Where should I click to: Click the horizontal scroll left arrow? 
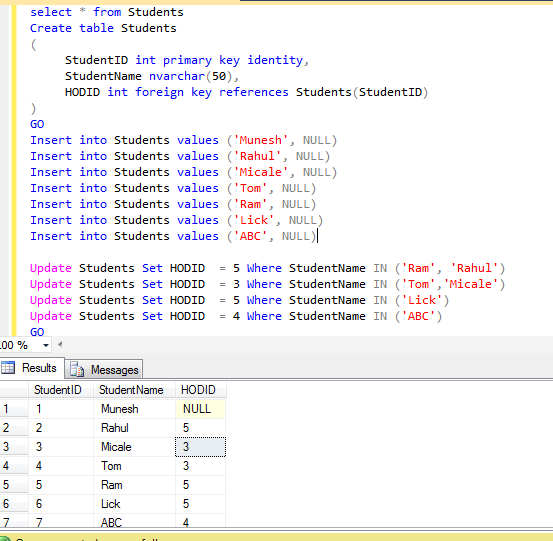coord(60,345)
